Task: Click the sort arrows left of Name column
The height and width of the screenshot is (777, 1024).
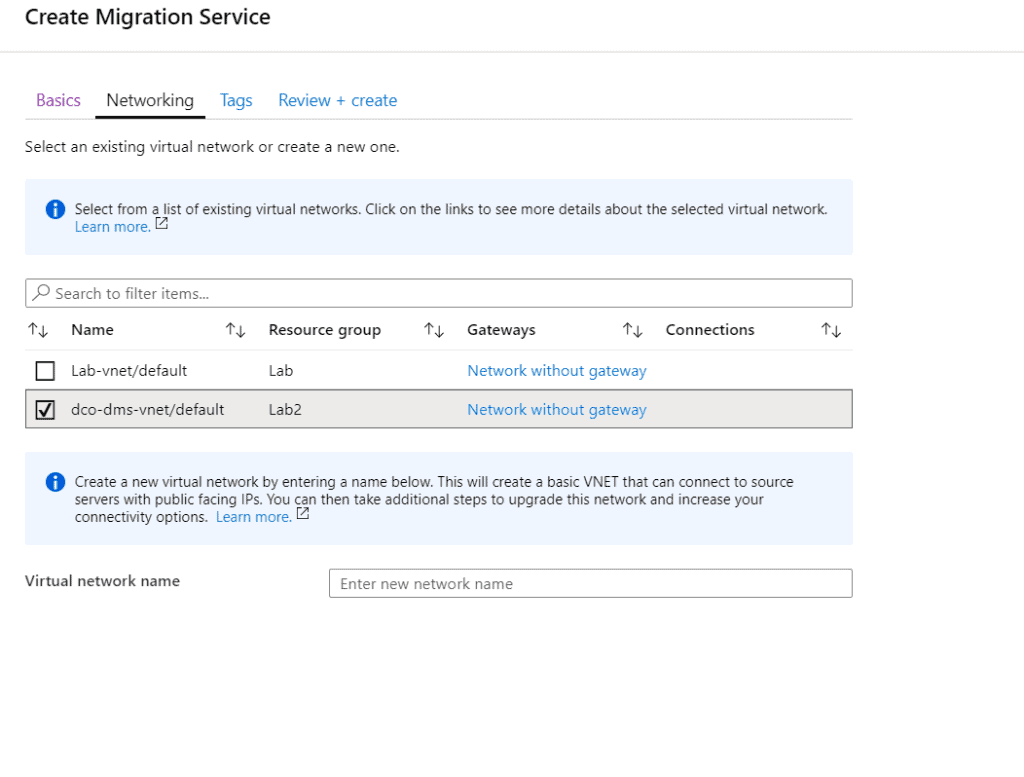Action: [x=38, y=330]
